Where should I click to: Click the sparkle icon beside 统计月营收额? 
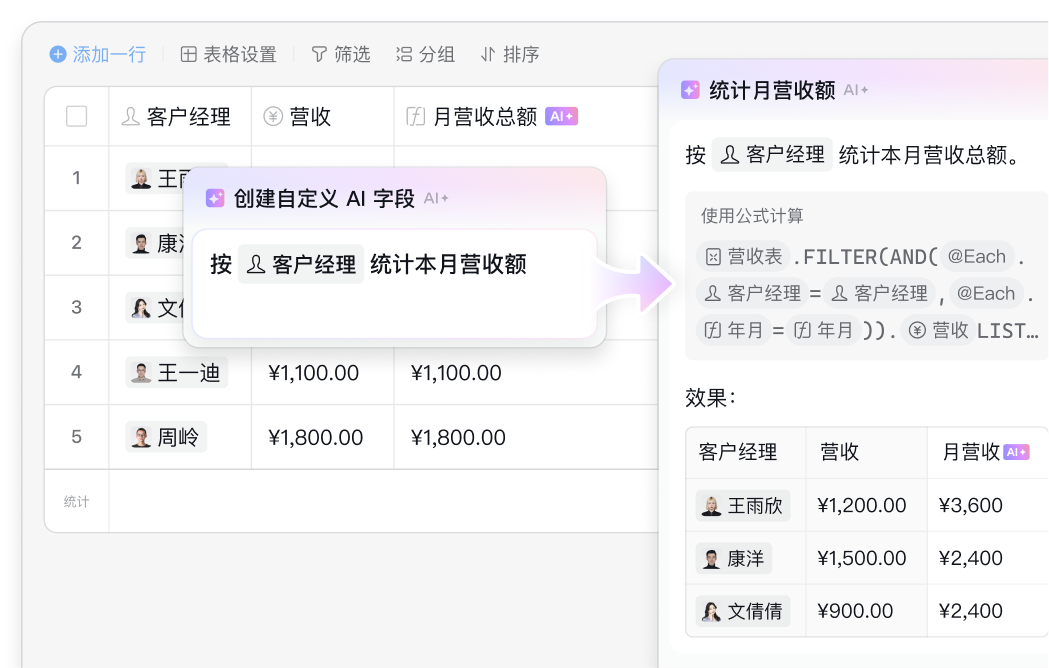(x=690, y=90)
